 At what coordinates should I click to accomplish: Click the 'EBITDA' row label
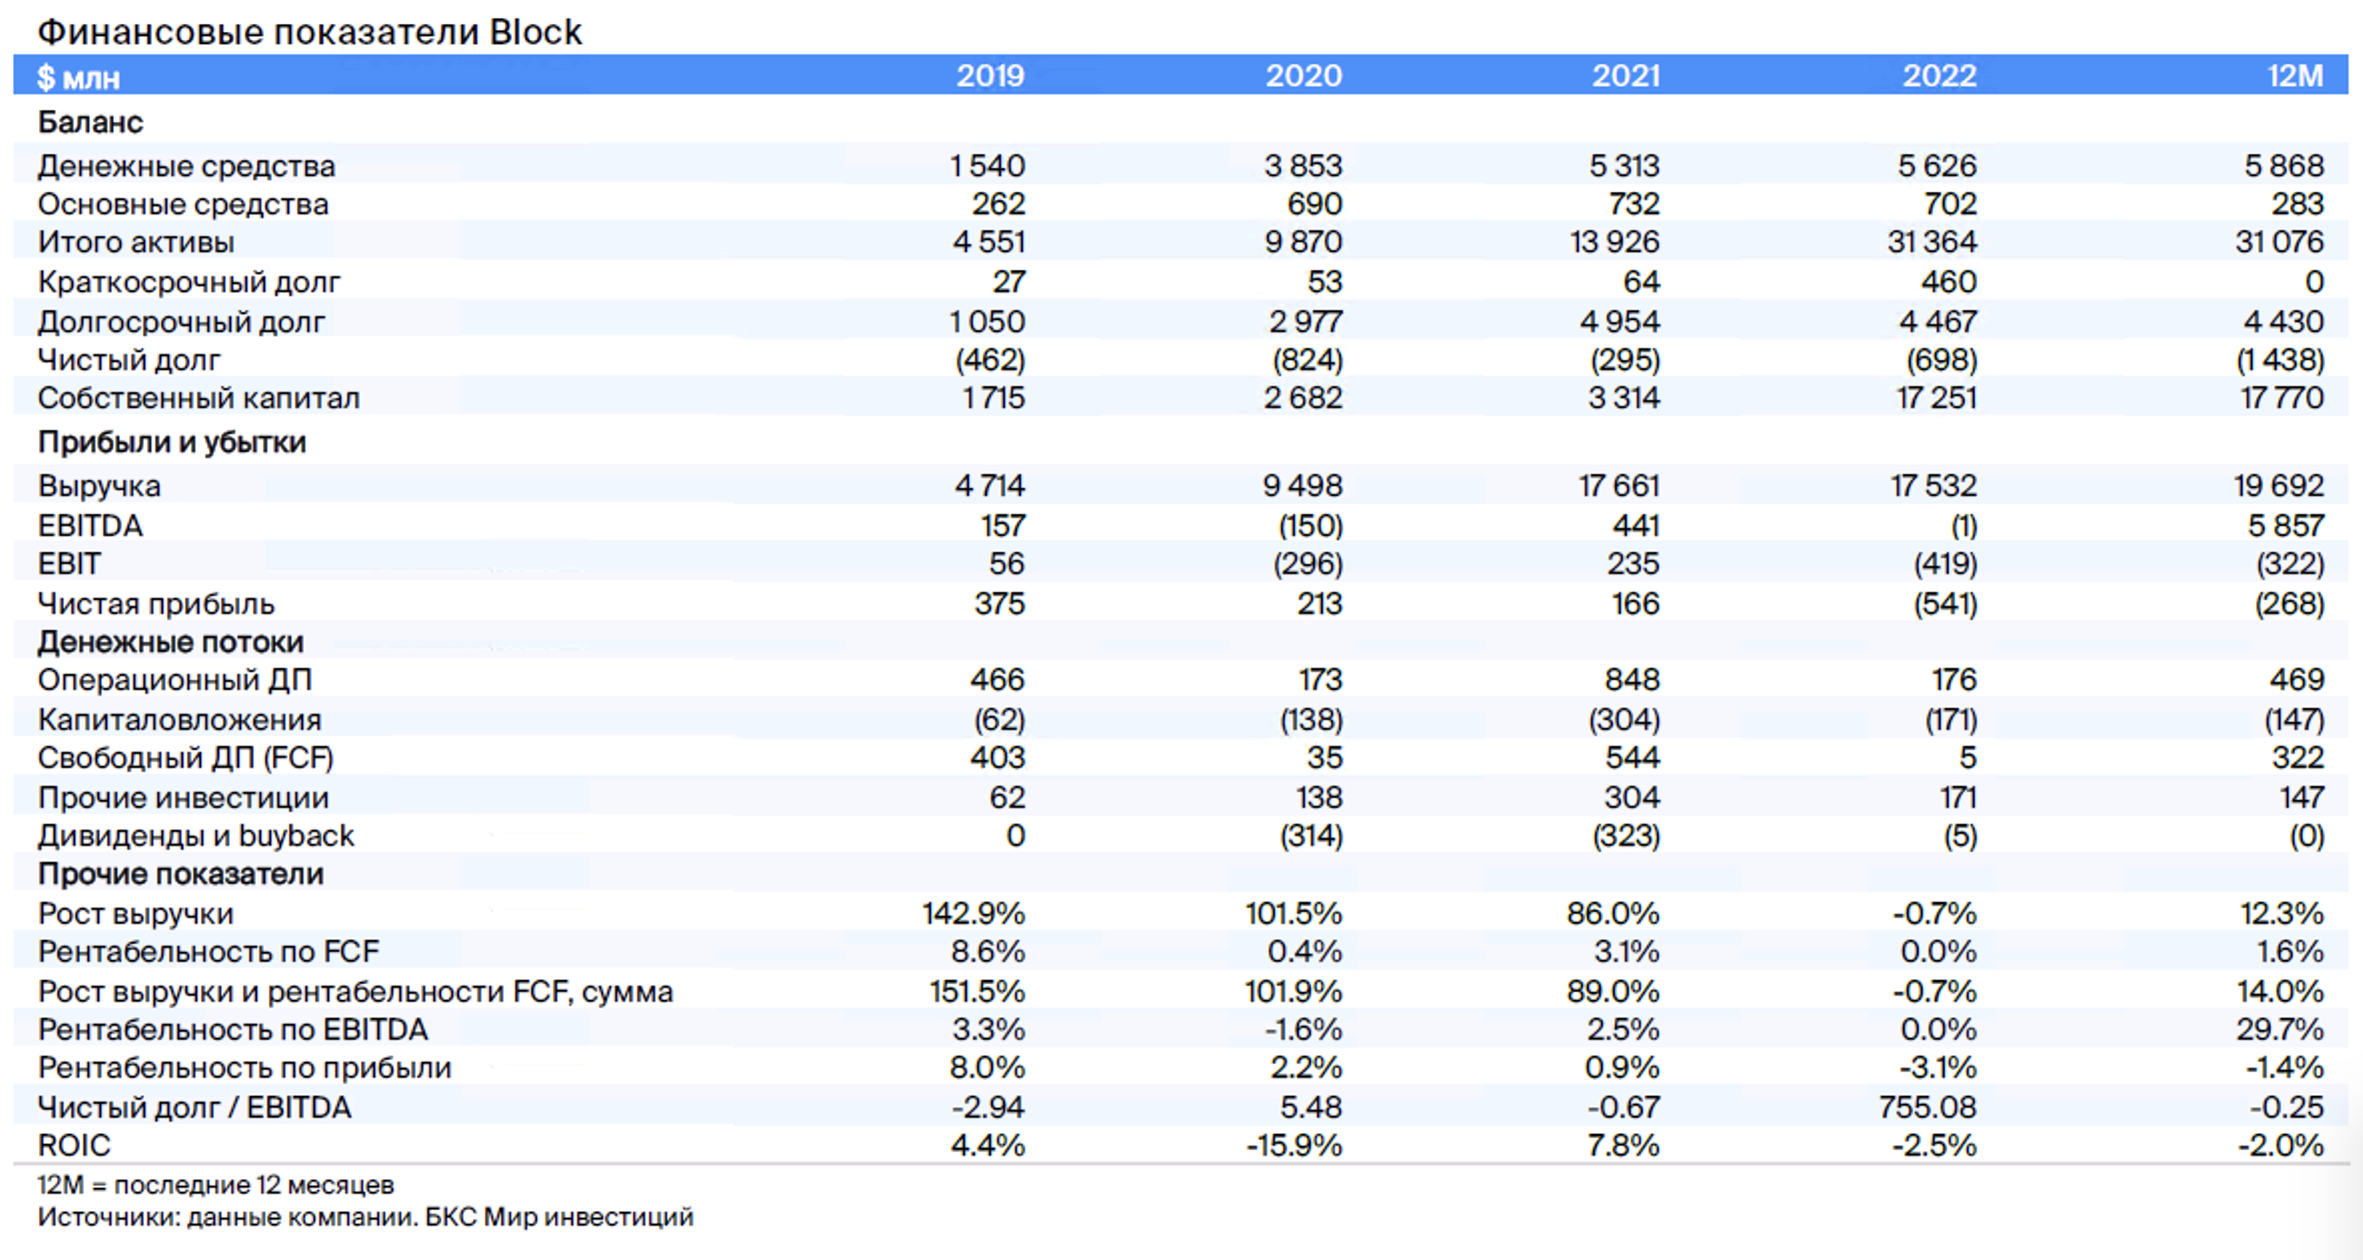[x=90, y=526]
